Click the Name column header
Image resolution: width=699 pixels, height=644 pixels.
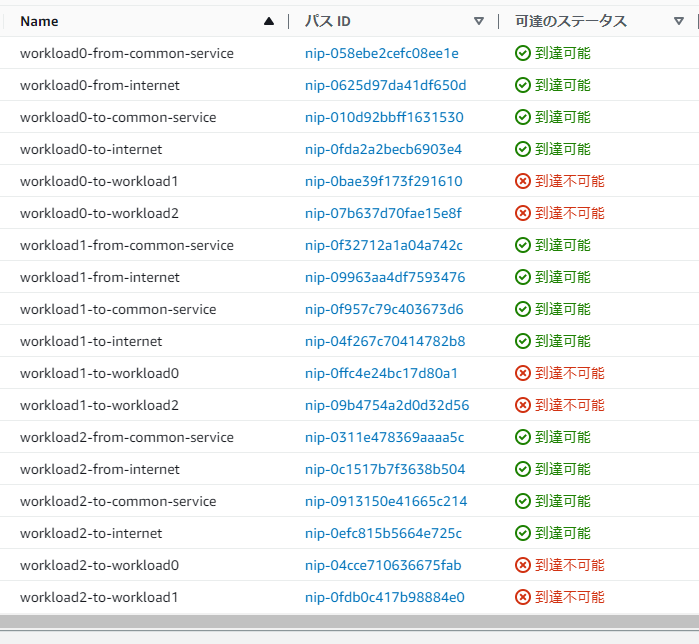pos(39,21)
